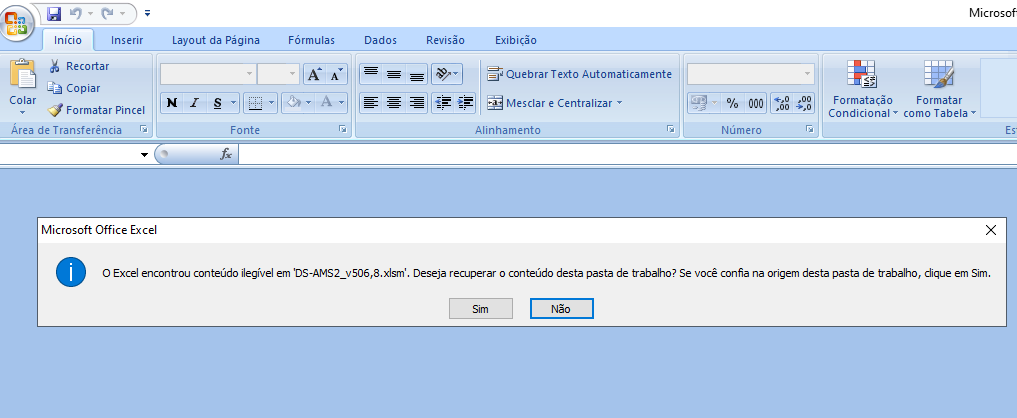The width and height of the screenshot is (1017, 418).
Task: Click the Recortar scissors icon
Action: [x=55, y=66]
